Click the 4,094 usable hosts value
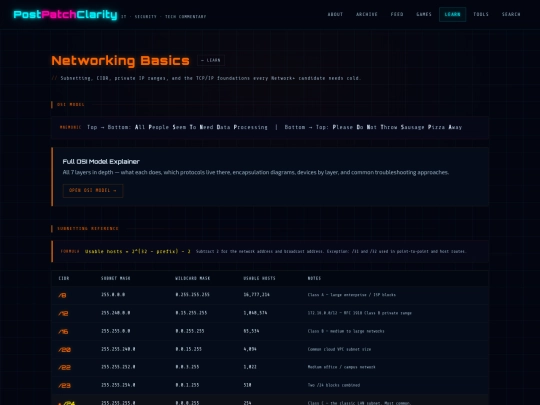 (250, 349)
